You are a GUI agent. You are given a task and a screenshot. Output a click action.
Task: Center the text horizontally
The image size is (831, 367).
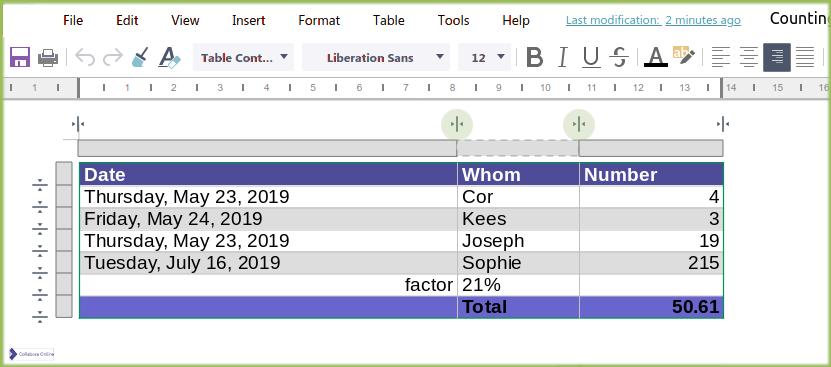point(749,57)
